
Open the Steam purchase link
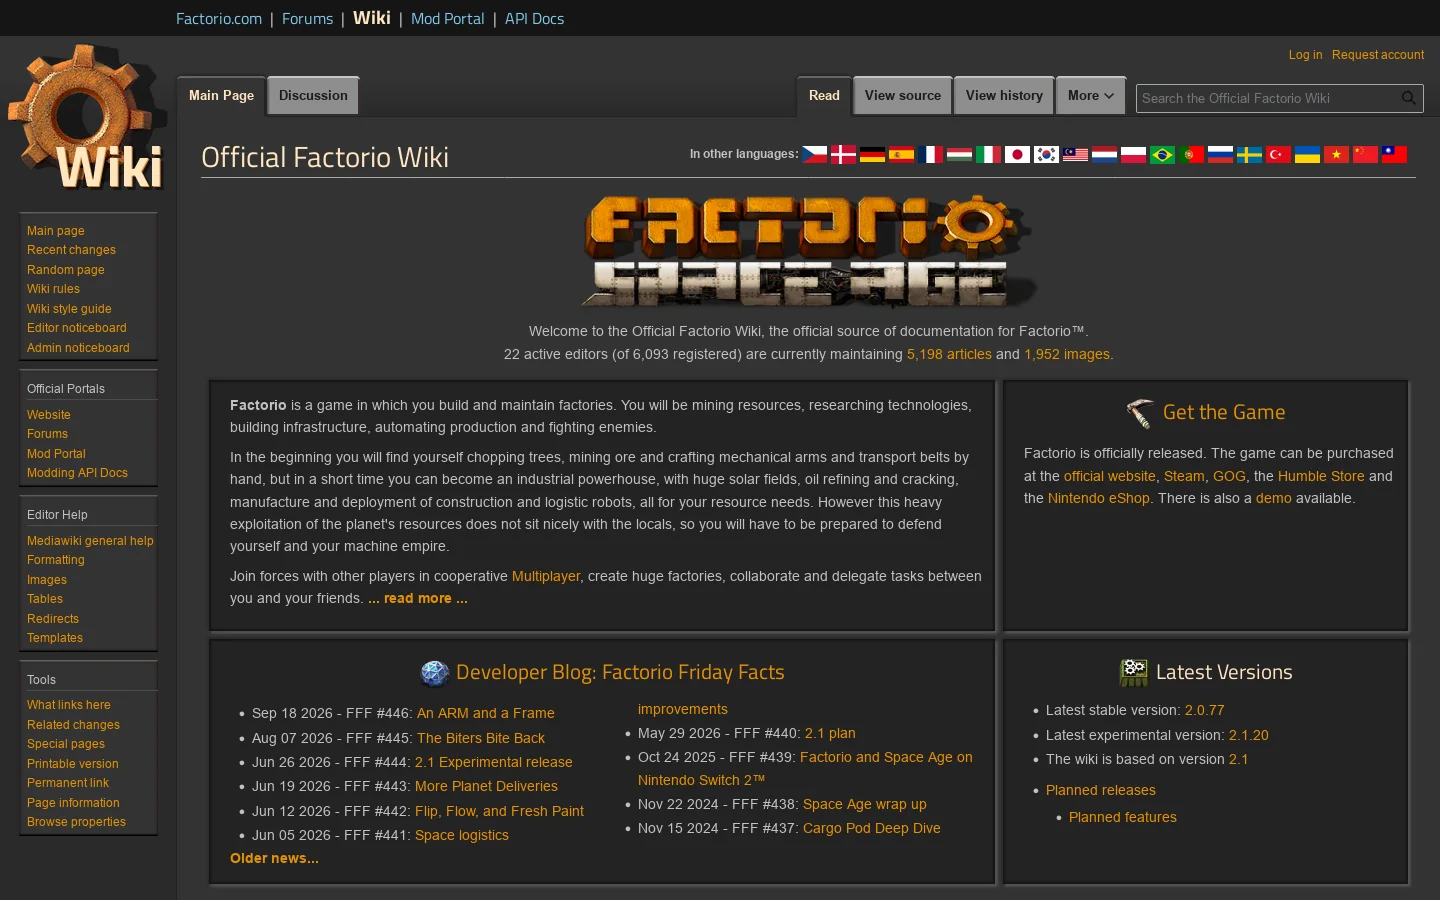(x=1184, y=476)
